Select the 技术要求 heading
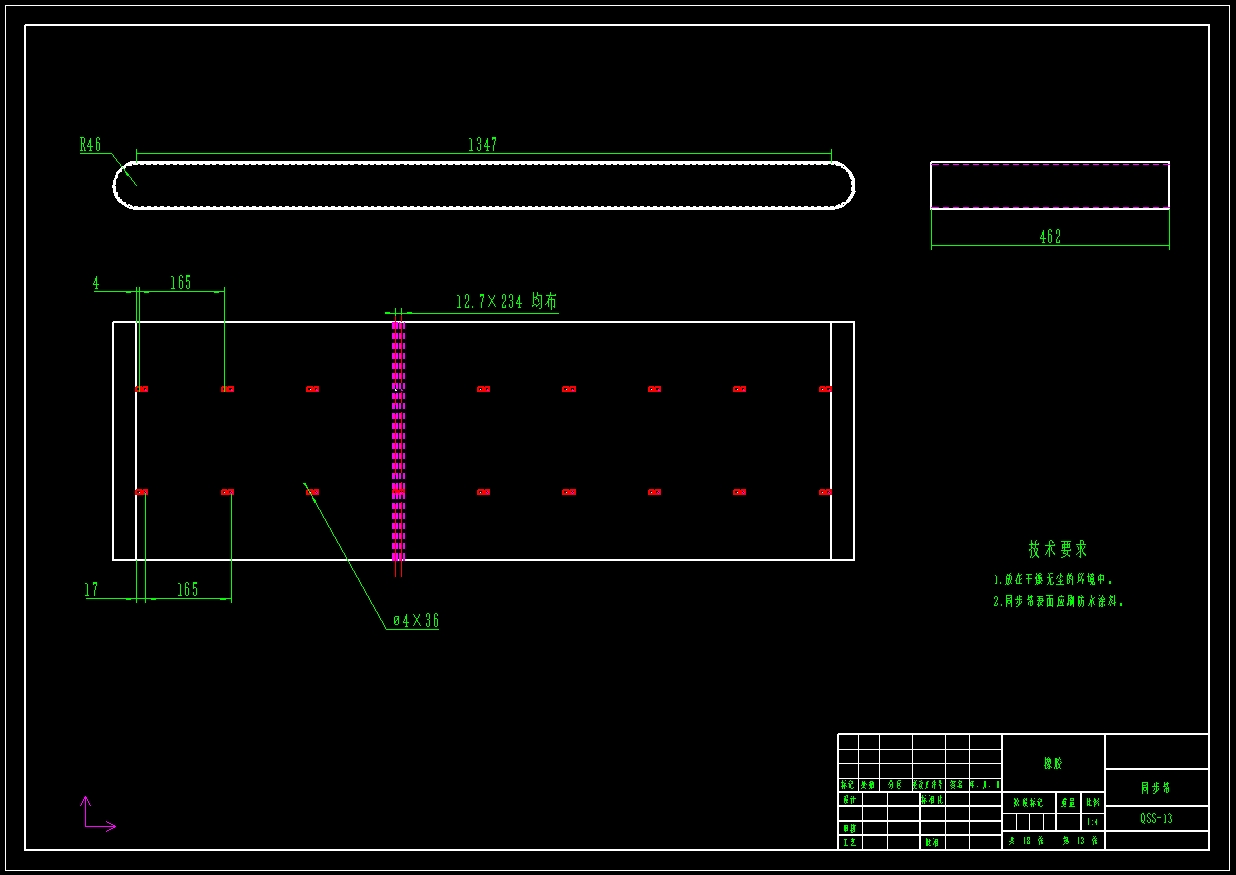Viewport: 1236px width, 875px height. (x=1058, y=549)
